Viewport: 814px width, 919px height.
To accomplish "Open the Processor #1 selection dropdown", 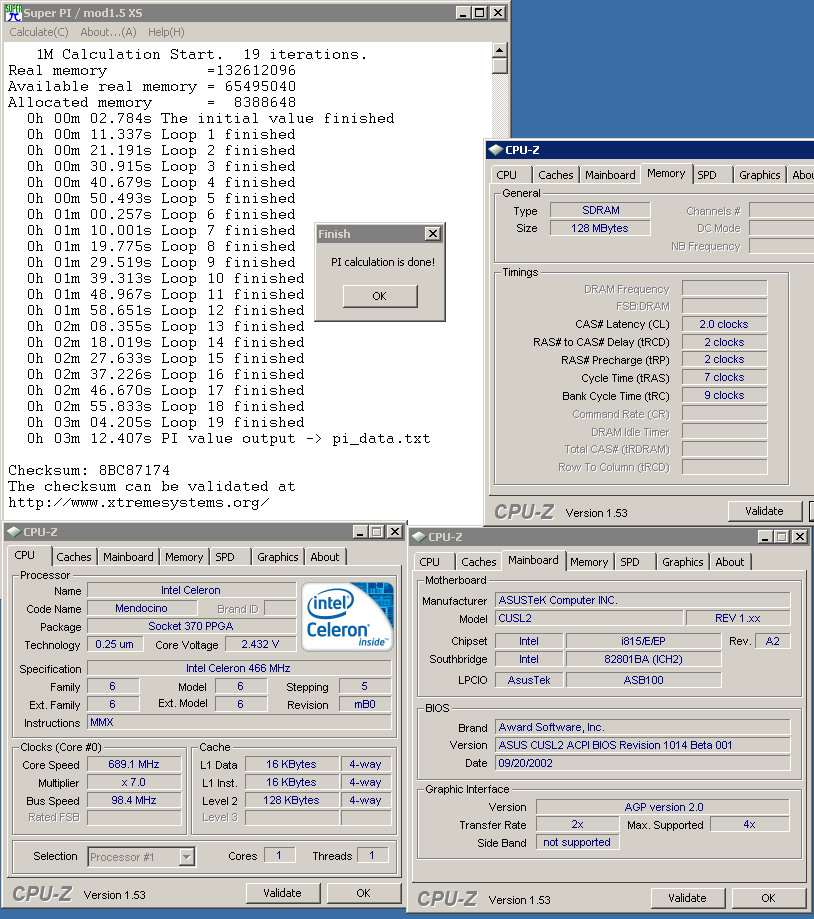I will 186,856.
